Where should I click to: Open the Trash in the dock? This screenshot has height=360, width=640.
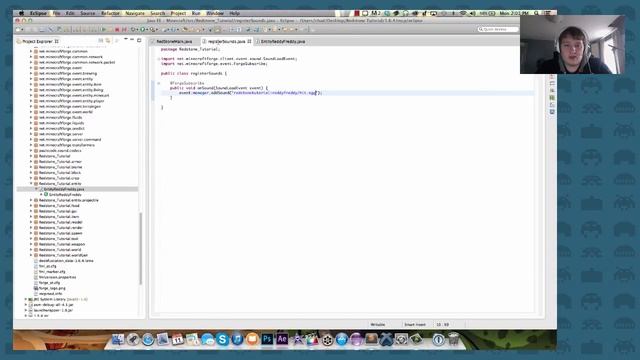[453, 339]
